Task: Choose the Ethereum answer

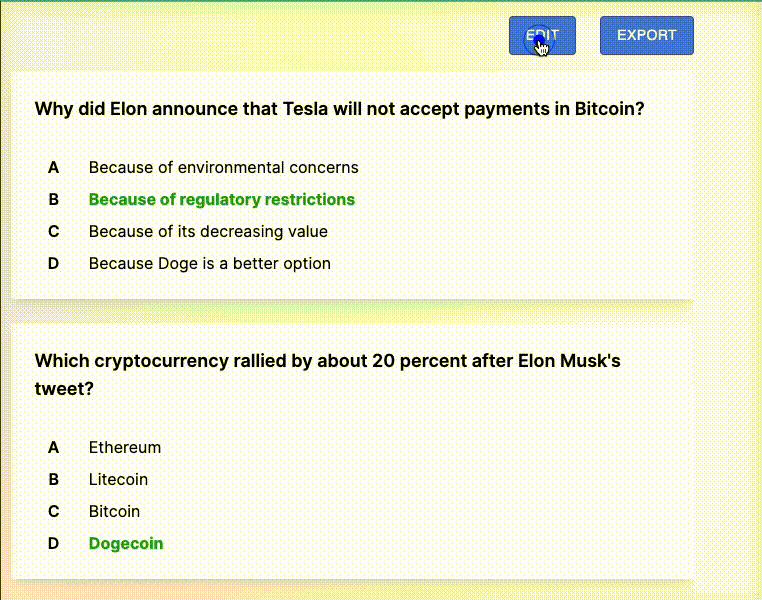Action: click(x=124, y=447)
